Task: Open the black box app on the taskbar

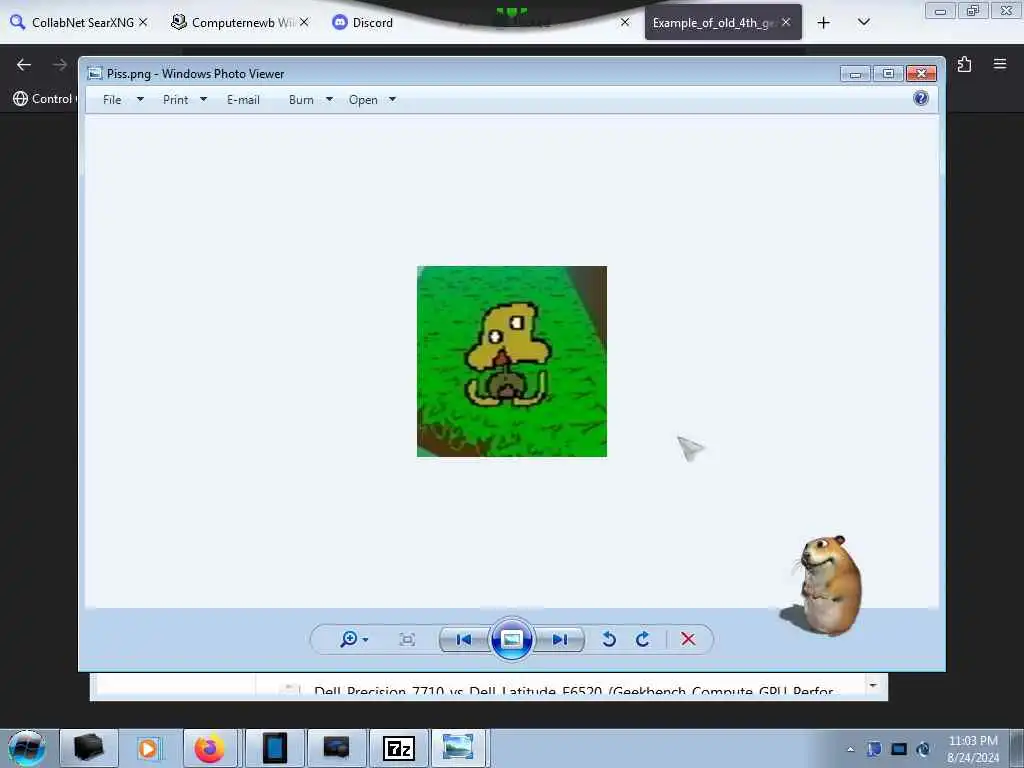Action: tap(89, 748)
